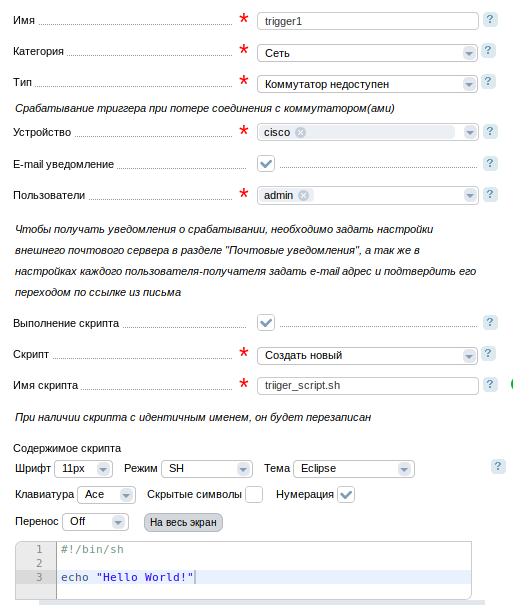Open help icon for Имя field

coord(490,20)
